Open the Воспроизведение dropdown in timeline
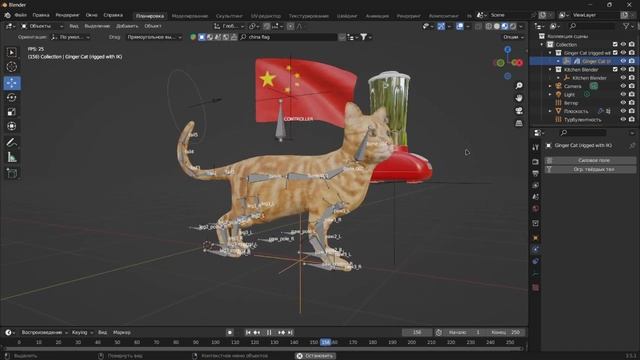 pos(44,333)
